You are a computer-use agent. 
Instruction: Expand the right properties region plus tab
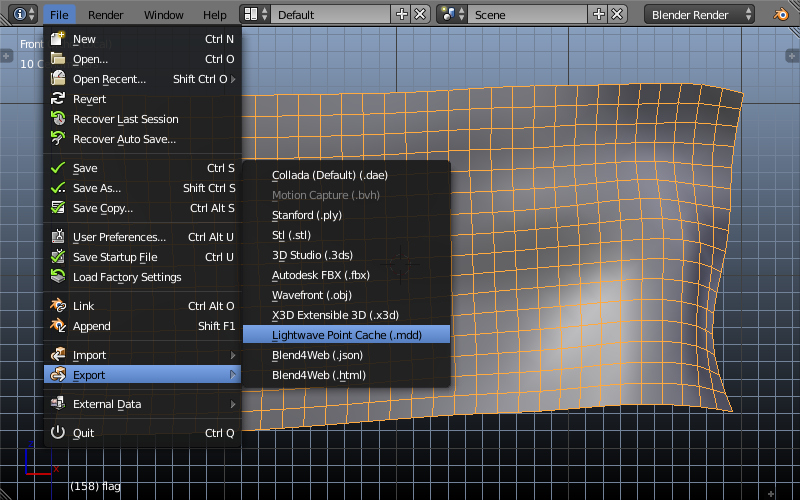point(792,56)
